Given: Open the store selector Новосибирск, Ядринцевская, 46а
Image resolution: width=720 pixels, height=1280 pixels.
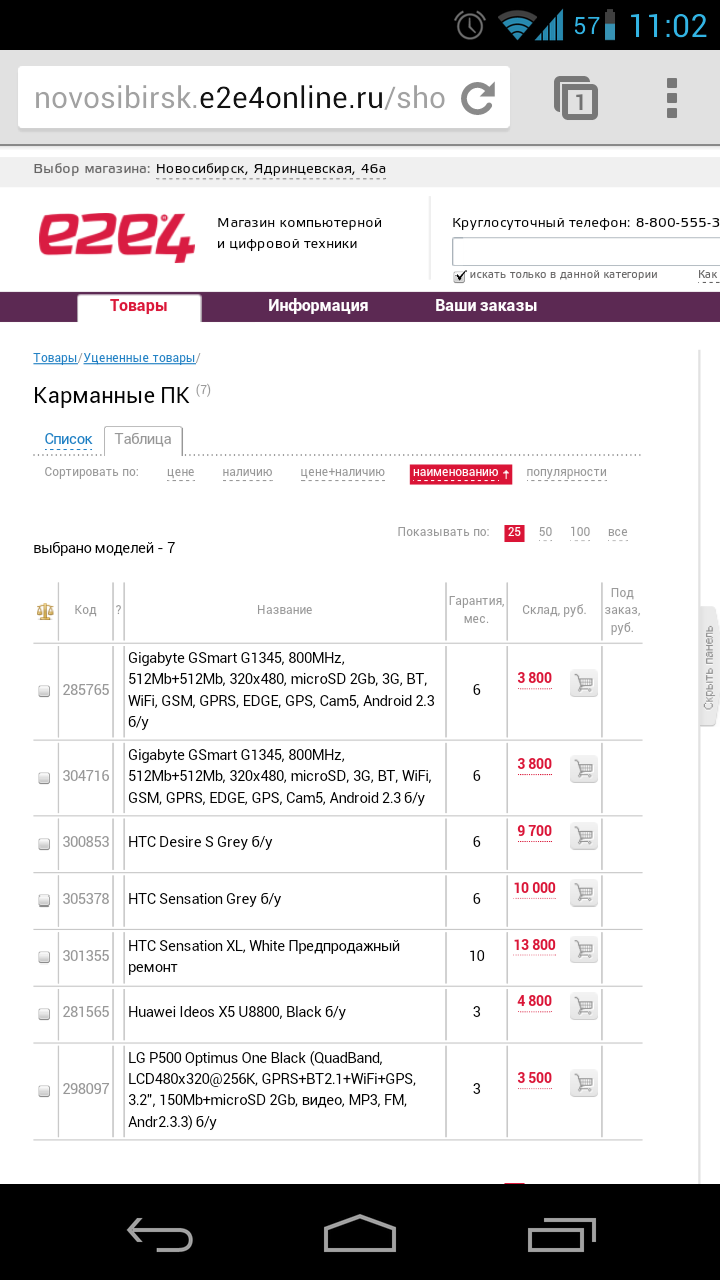Looking at the screenshot, I should [x=271, y=169].
